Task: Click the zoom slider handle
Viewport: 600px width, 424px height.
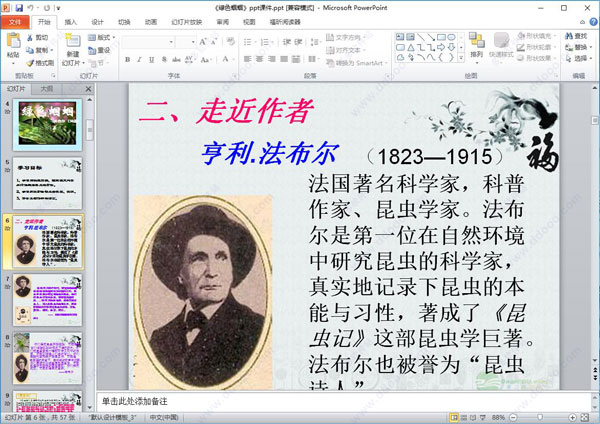Action: coord(540,417)
